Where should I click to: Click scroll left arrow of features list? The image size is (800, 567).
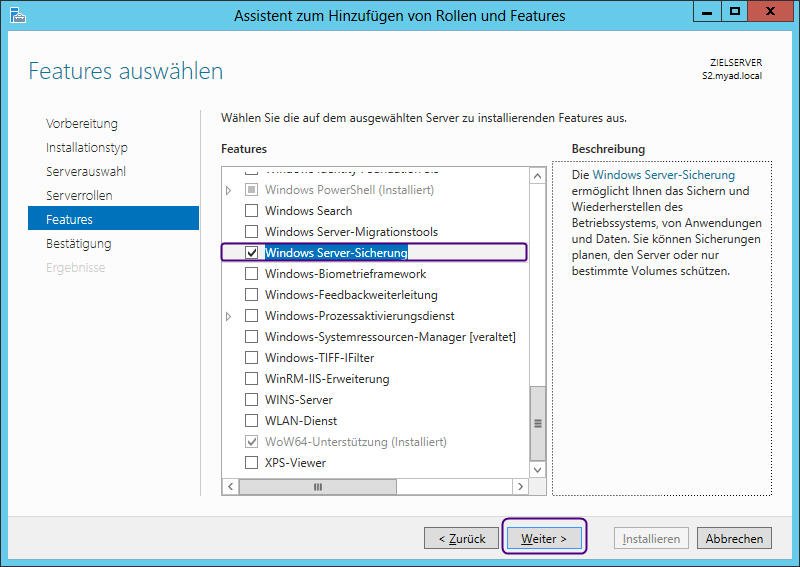[231, 486]
